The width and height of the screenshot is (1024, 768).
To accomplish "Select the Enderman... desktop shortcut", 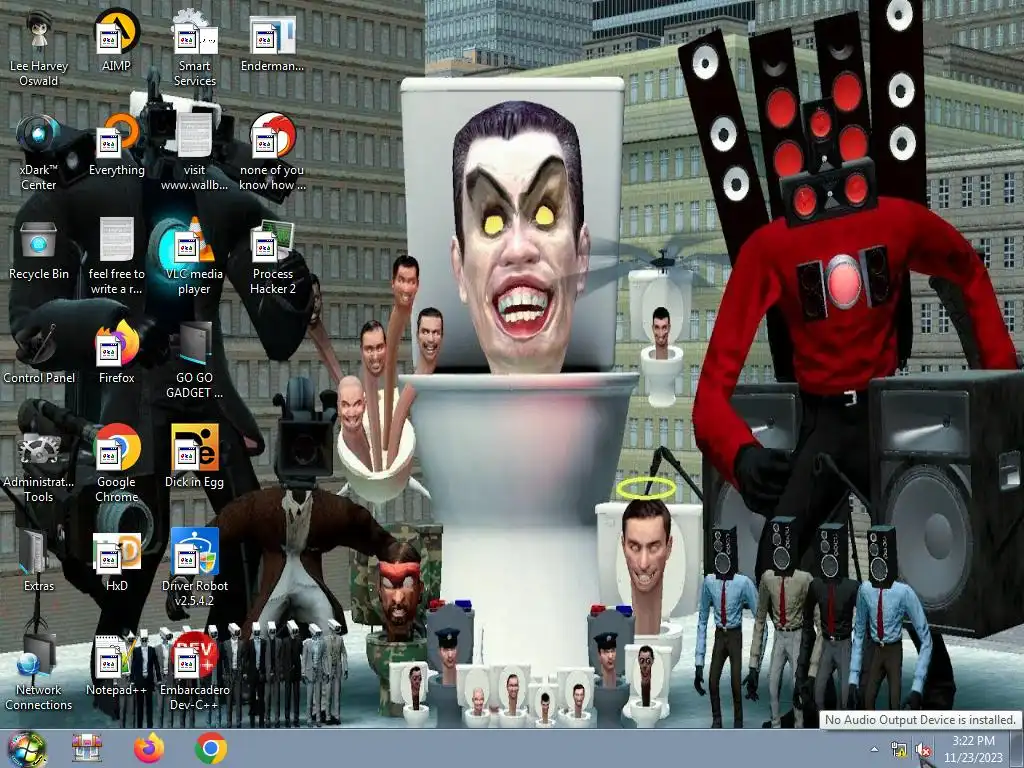I will pyautogui.click(x=272, y=42).
